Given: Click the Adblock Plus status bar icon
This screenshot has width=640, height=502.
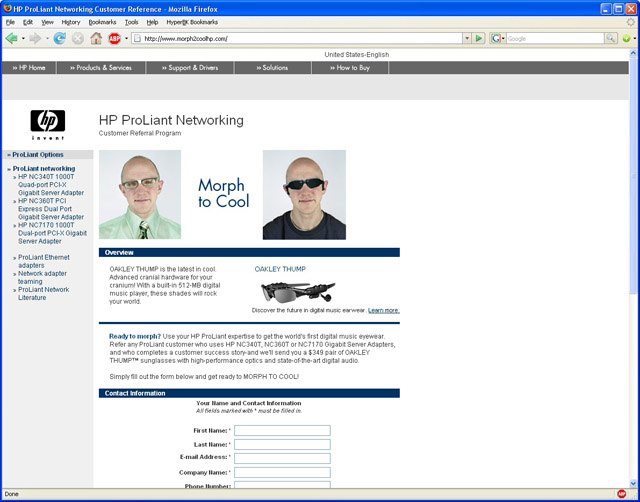Looking at the screenshot, I should tap(622, 494).
